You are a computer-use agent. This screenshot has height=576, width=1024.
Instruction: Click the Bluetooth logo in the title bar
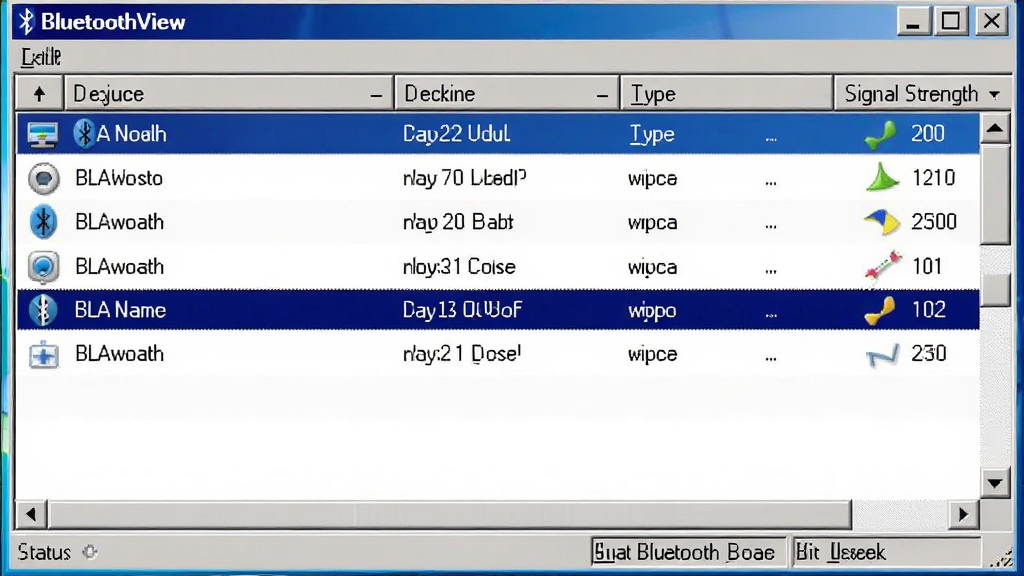(x=26, y=22)
